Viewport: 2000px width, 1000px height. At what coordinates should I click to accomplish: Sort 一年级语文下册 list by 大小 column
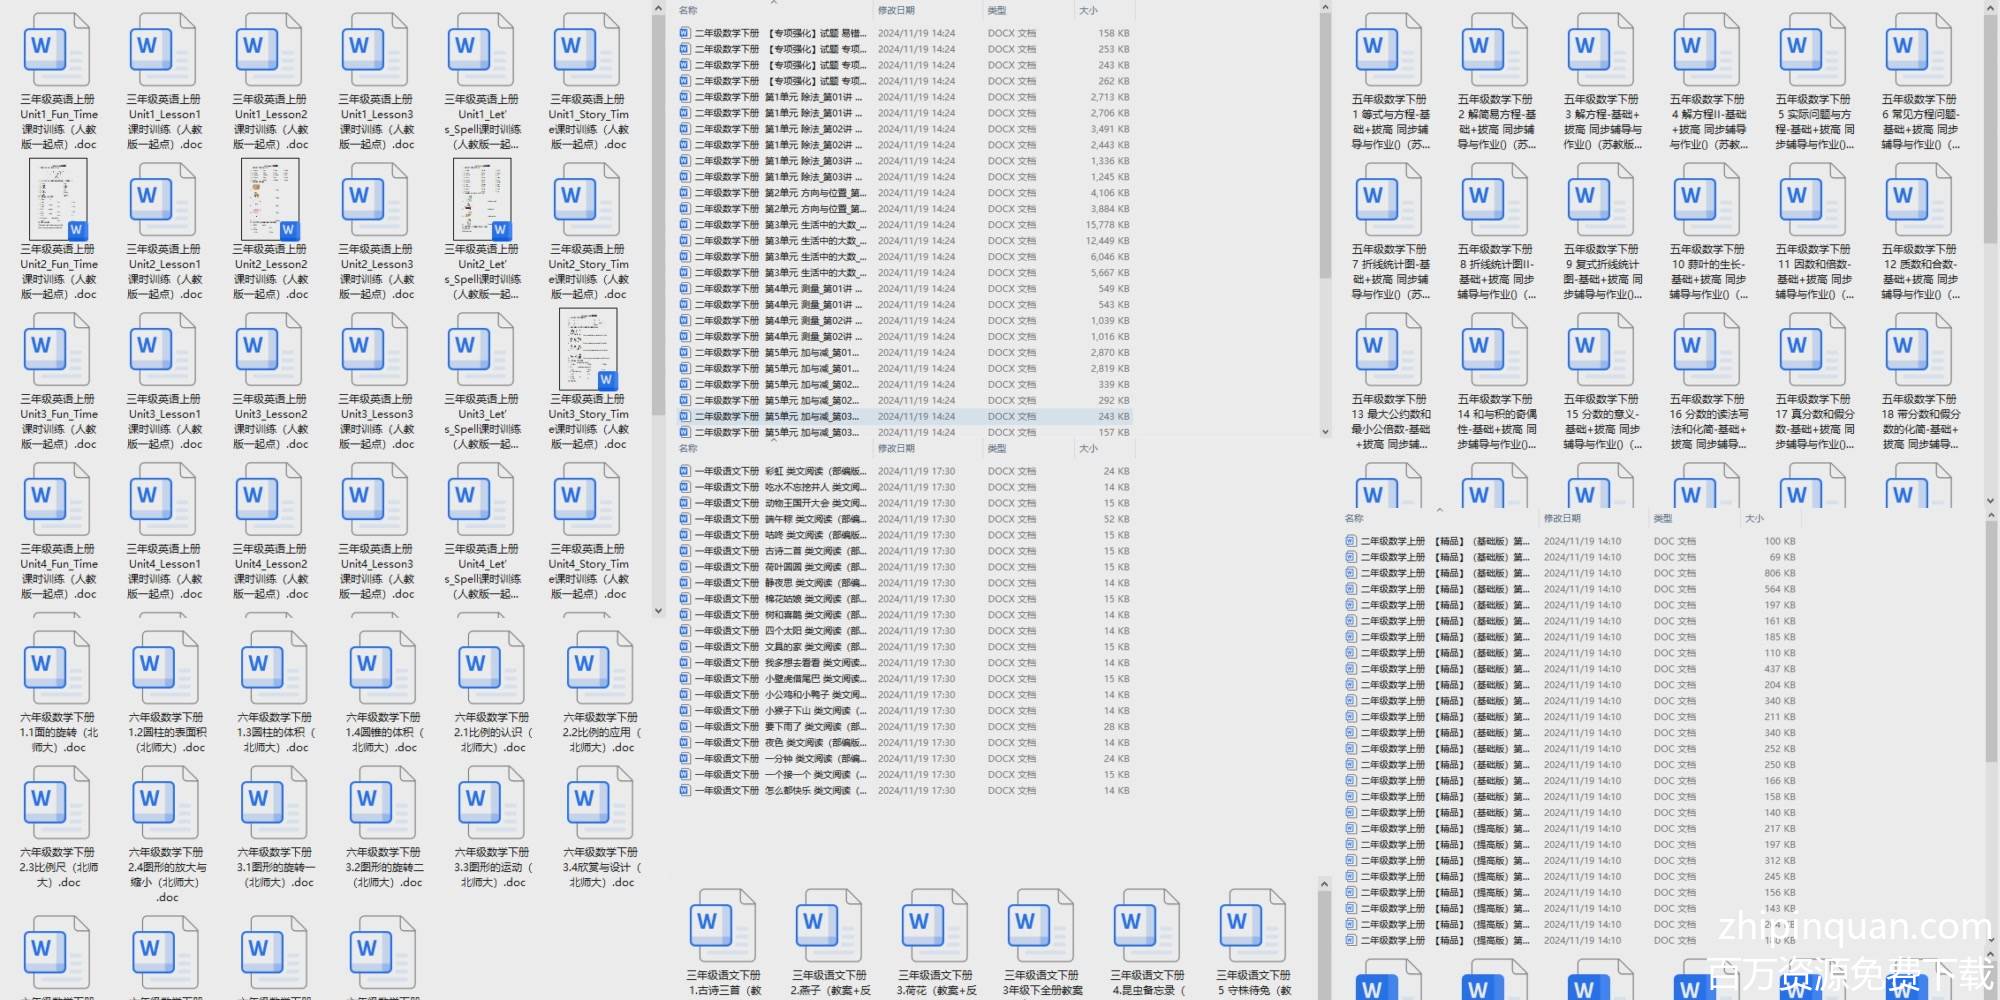(1088, 449)
